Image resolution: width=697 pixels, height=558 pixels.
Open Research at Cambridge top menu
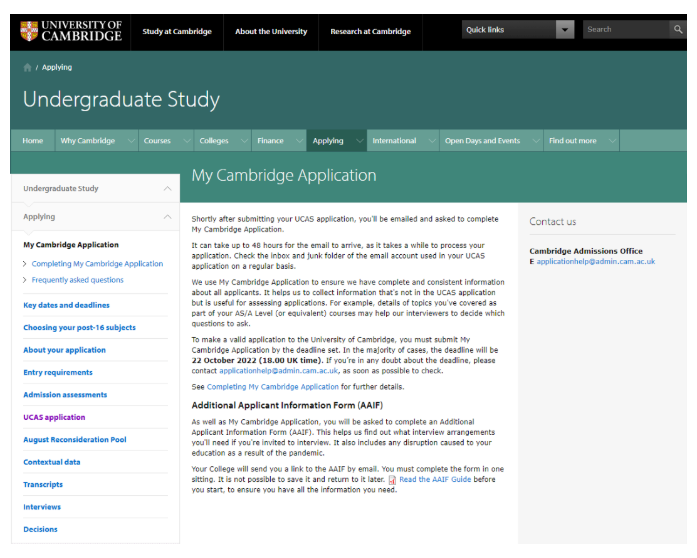click(370, 31)
